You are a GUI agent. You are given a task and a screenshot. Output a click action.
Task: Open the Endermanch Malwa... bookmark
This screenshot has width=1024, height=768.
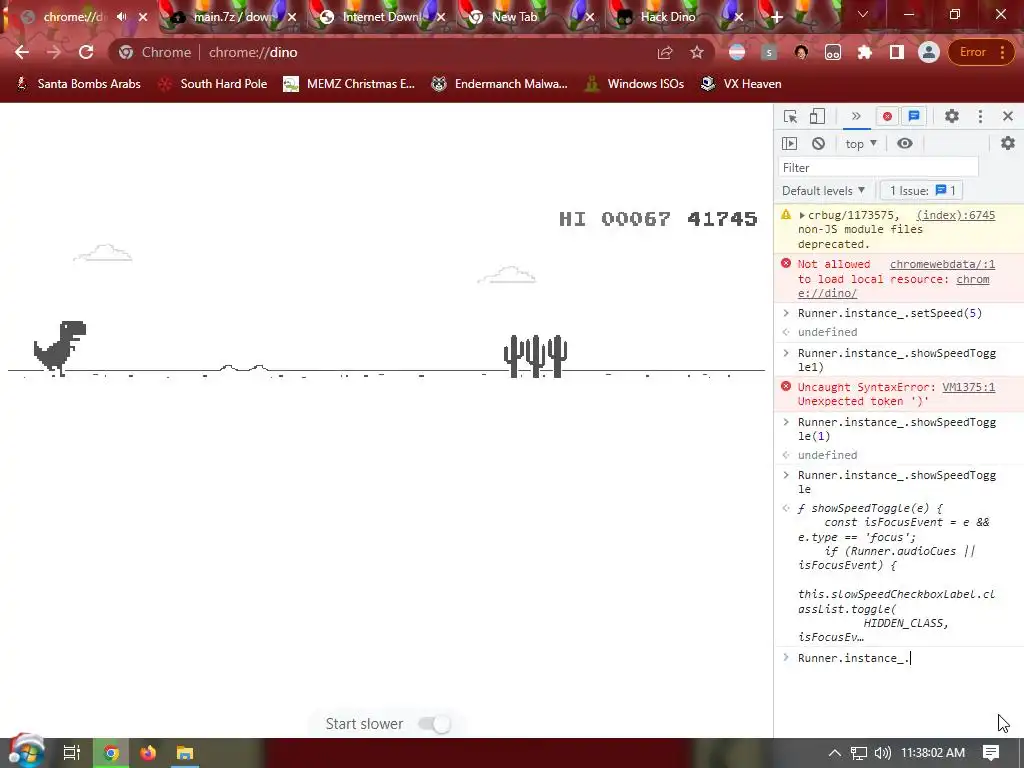[500, 84]
